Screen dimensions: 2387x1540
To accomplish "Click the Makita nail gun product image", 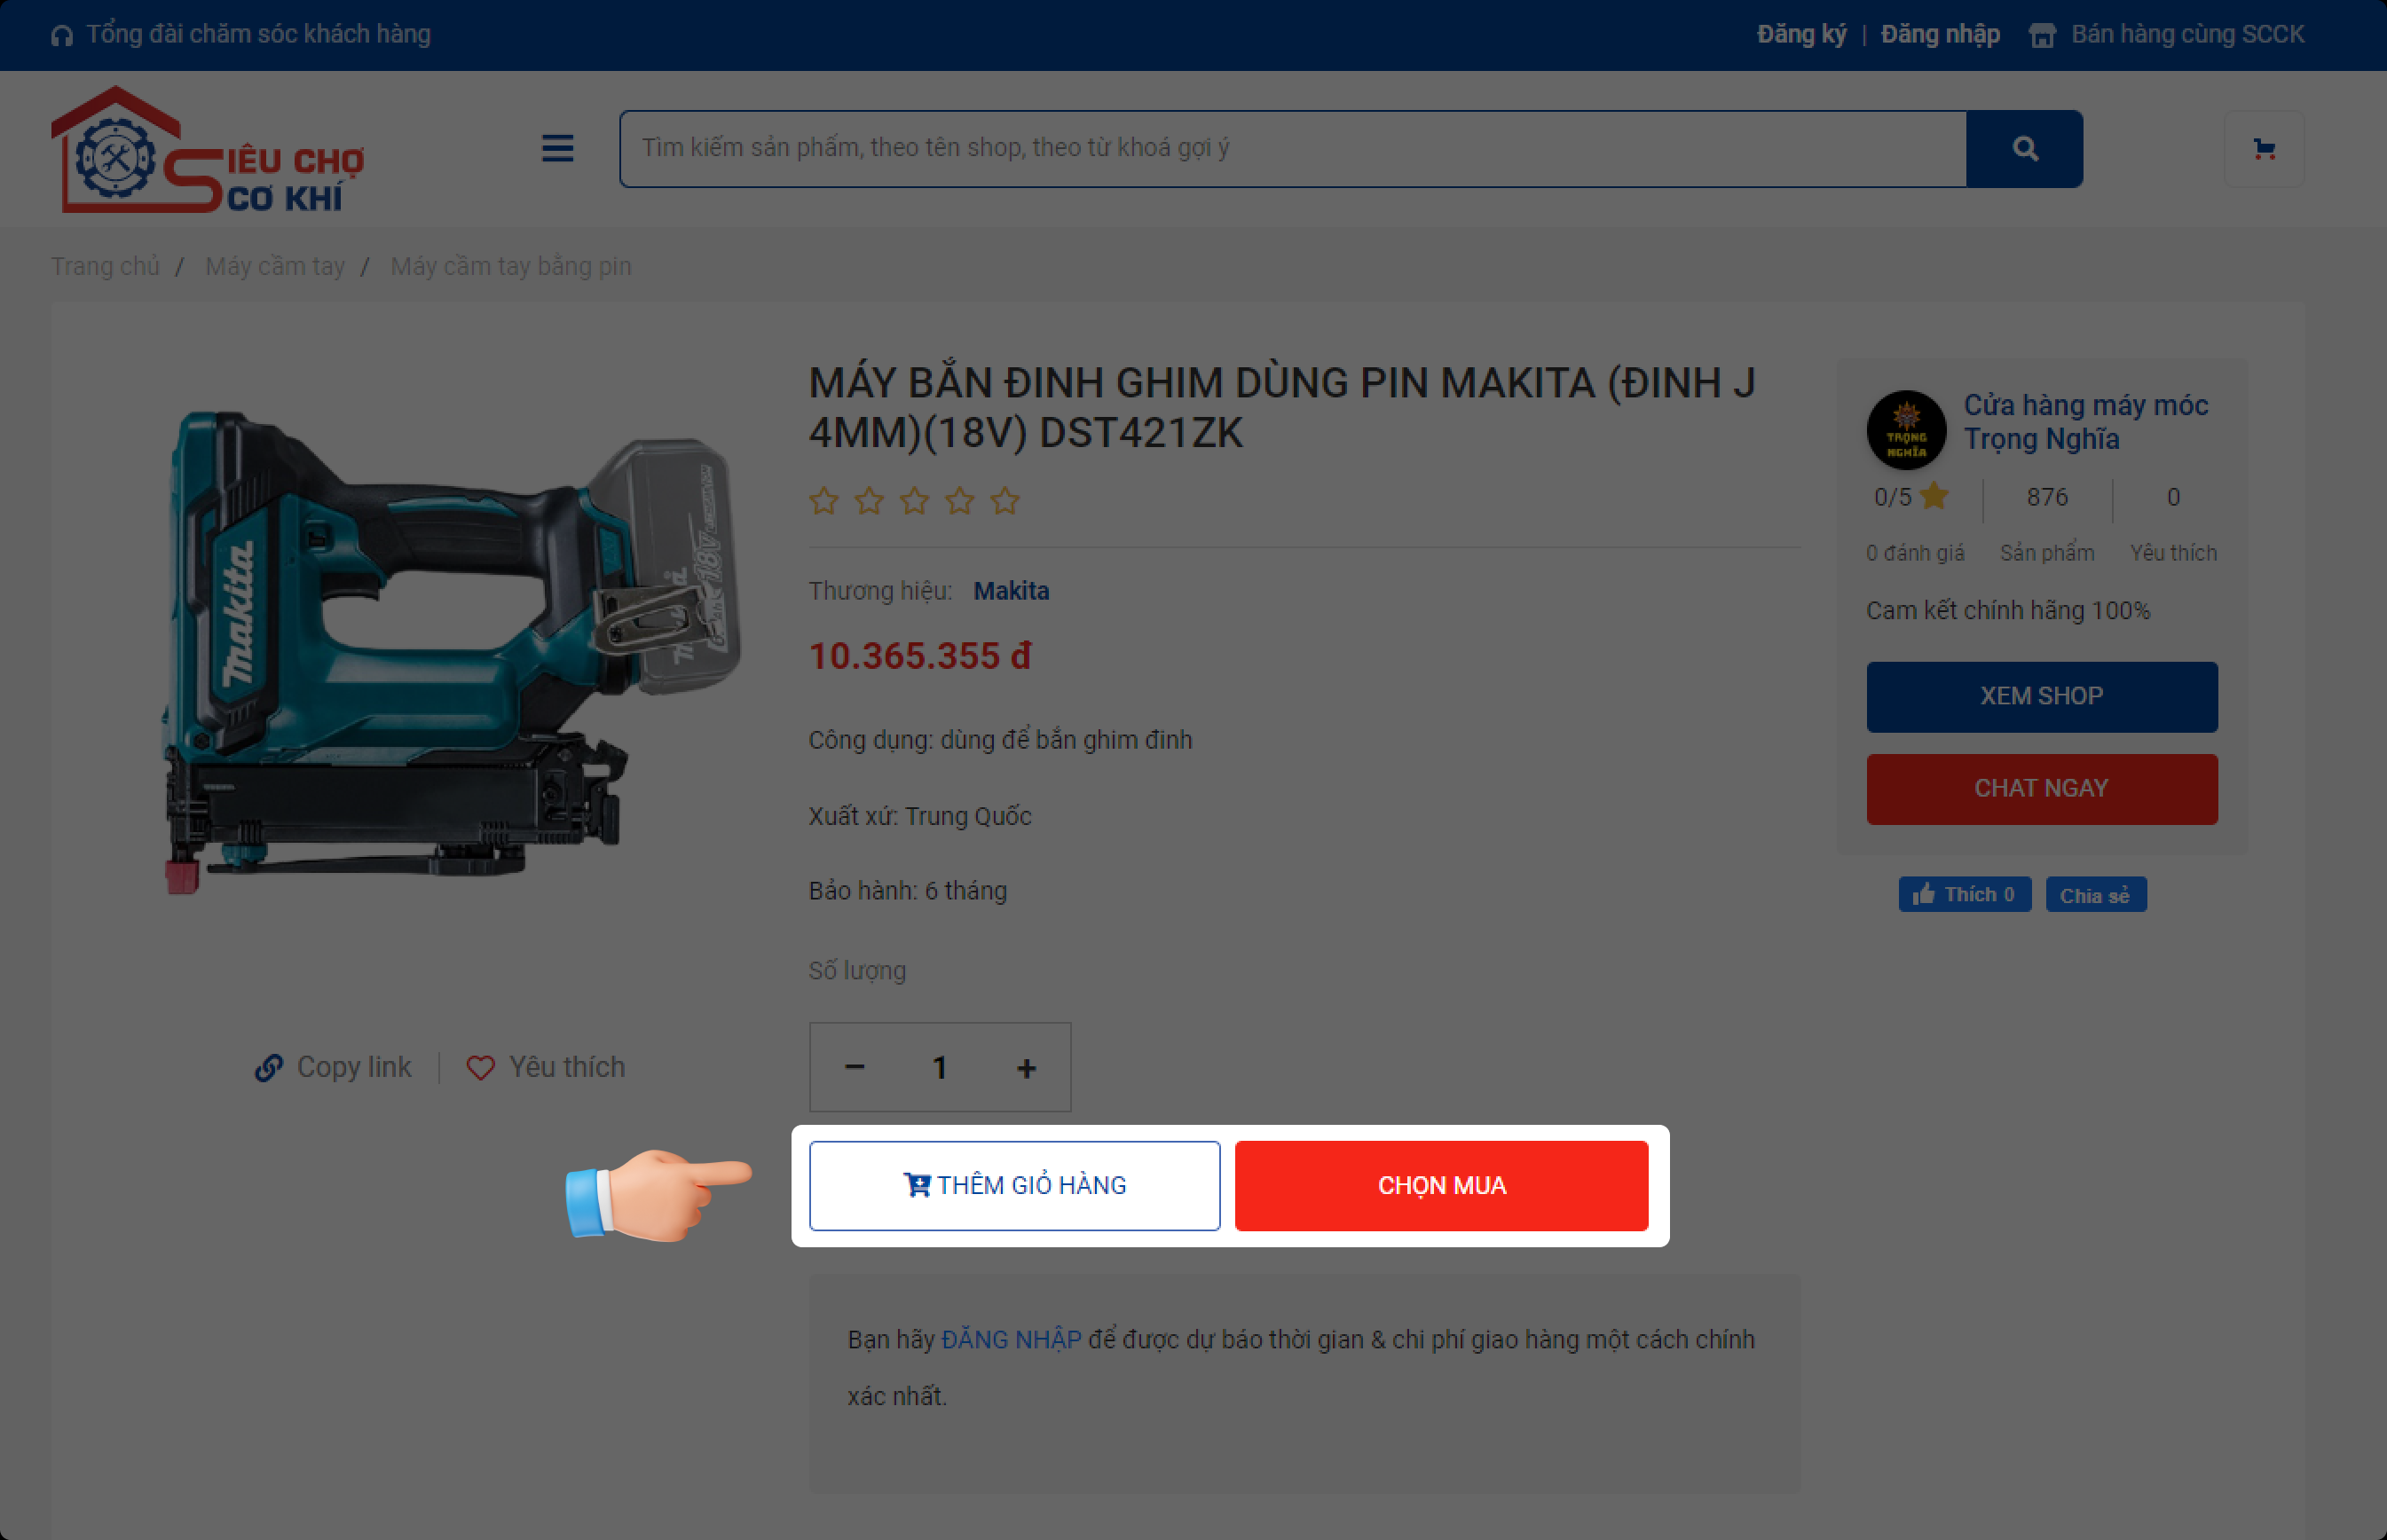I will (451, 652).
